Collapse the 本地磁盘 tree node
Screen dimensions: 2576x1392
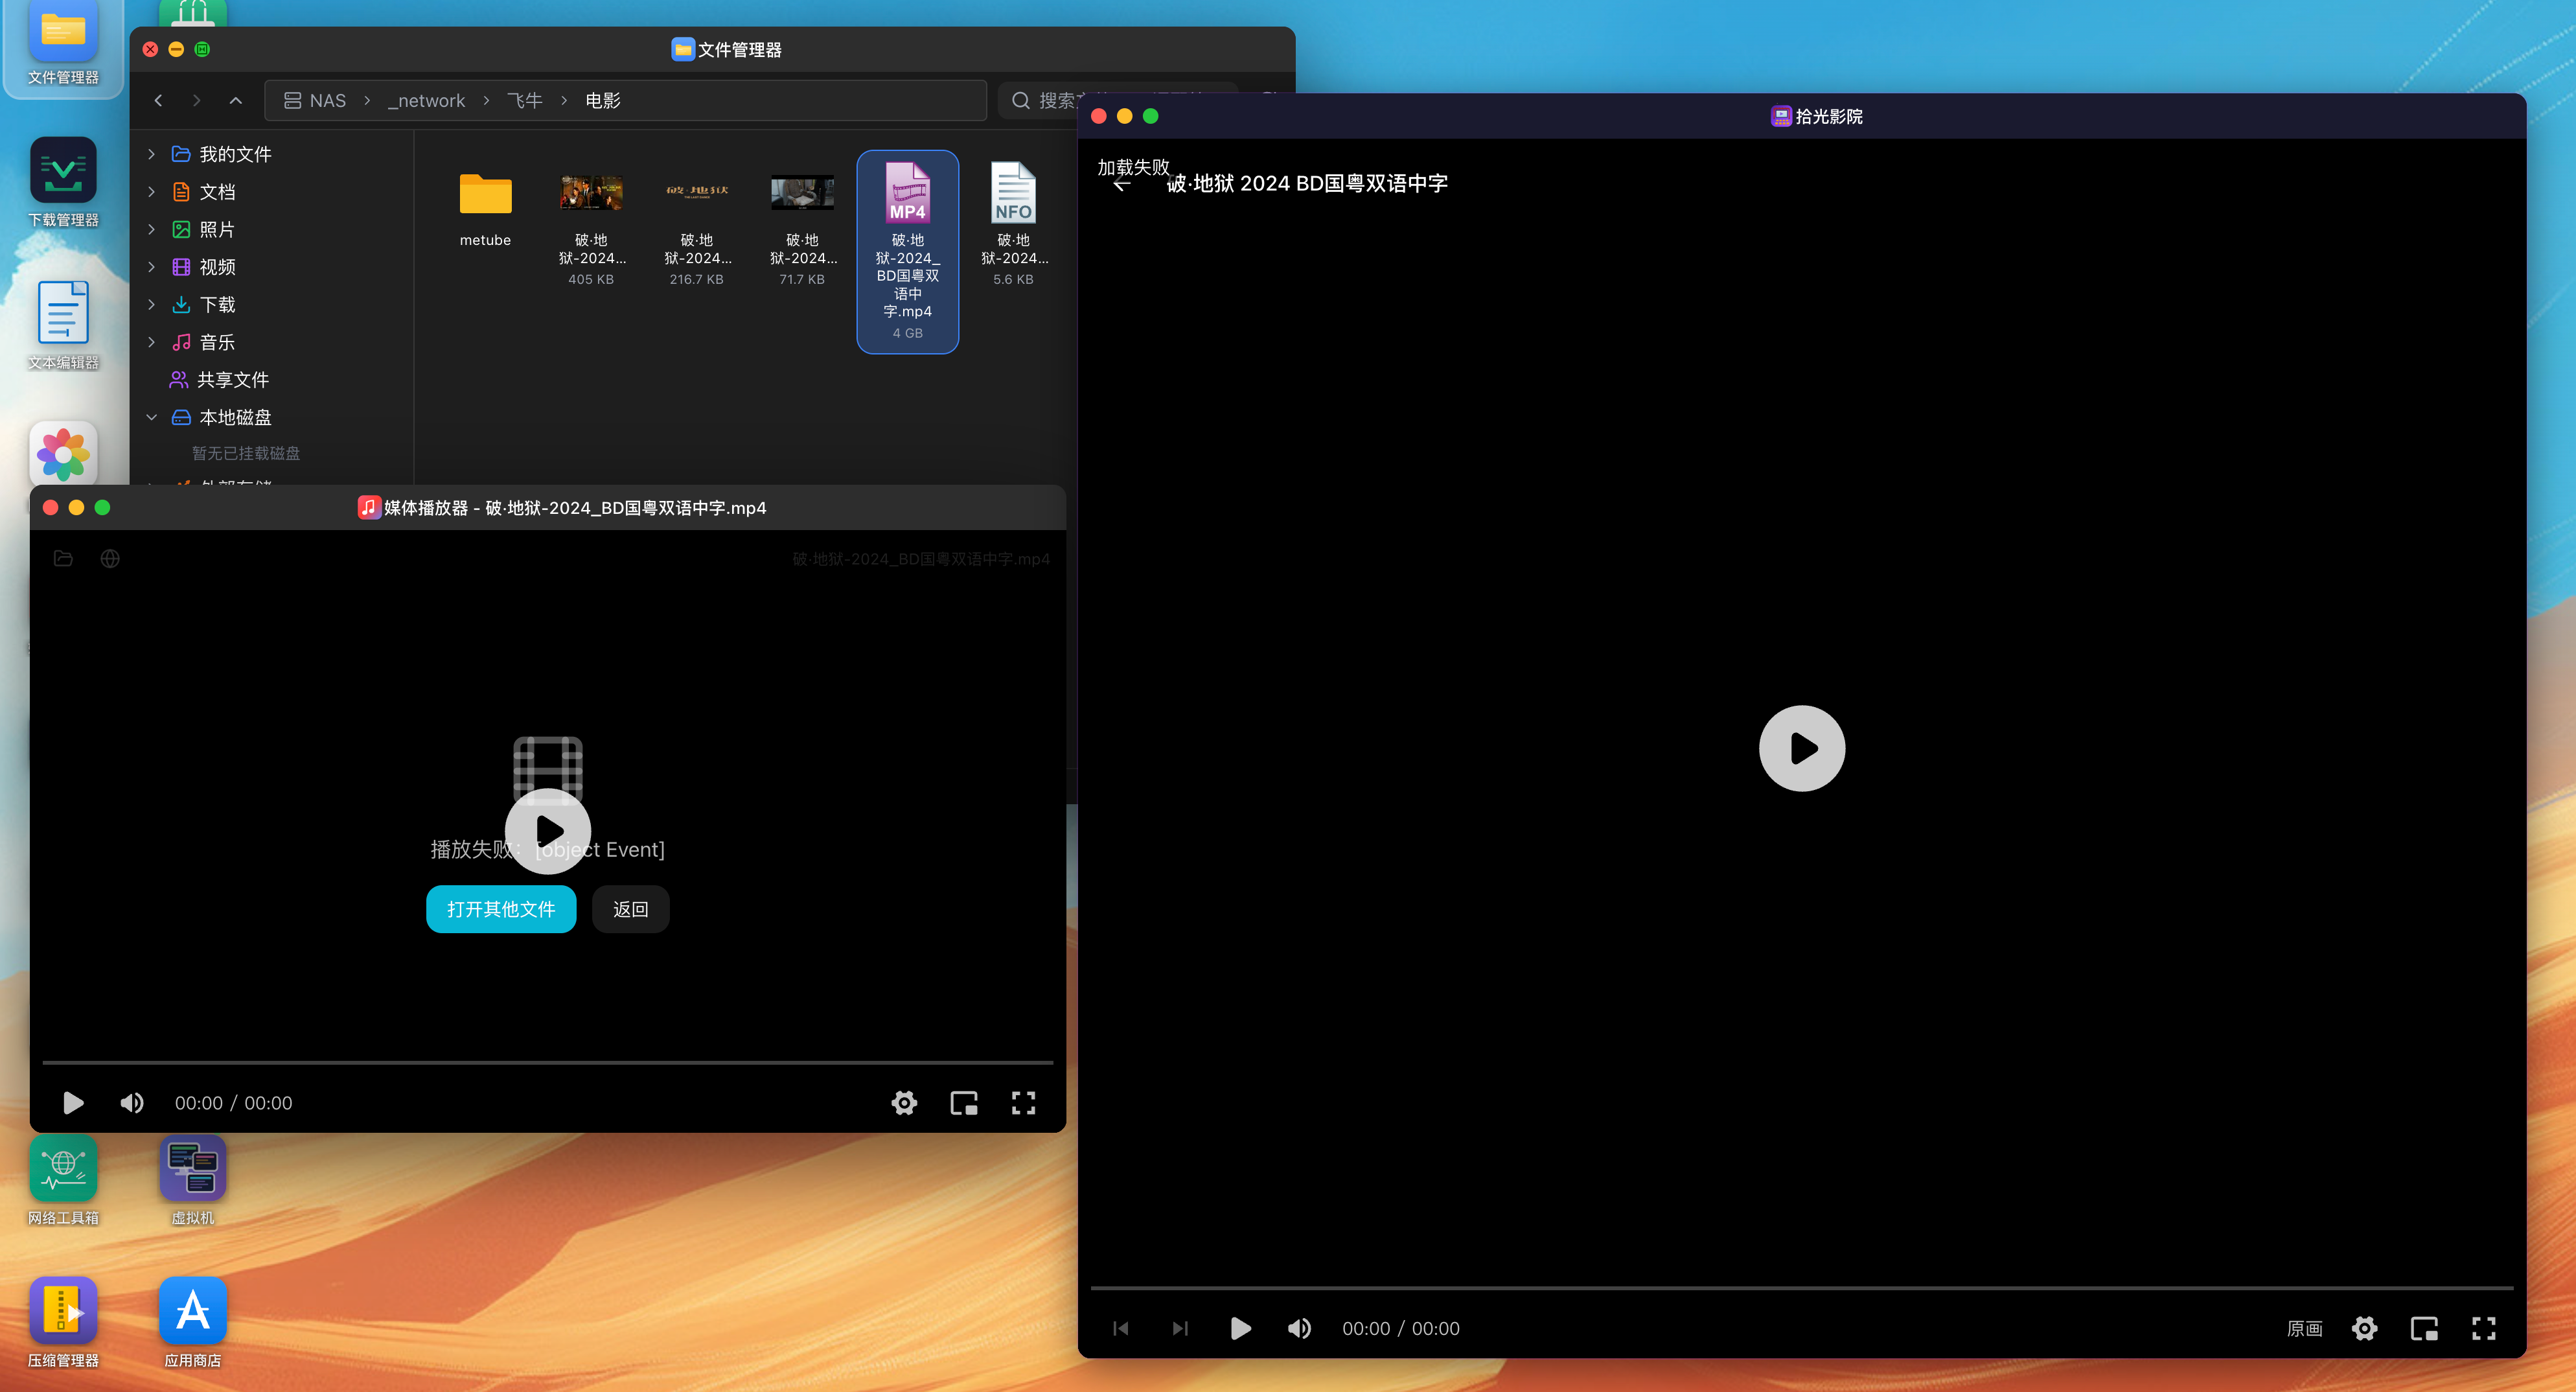(x=151, y=417)
